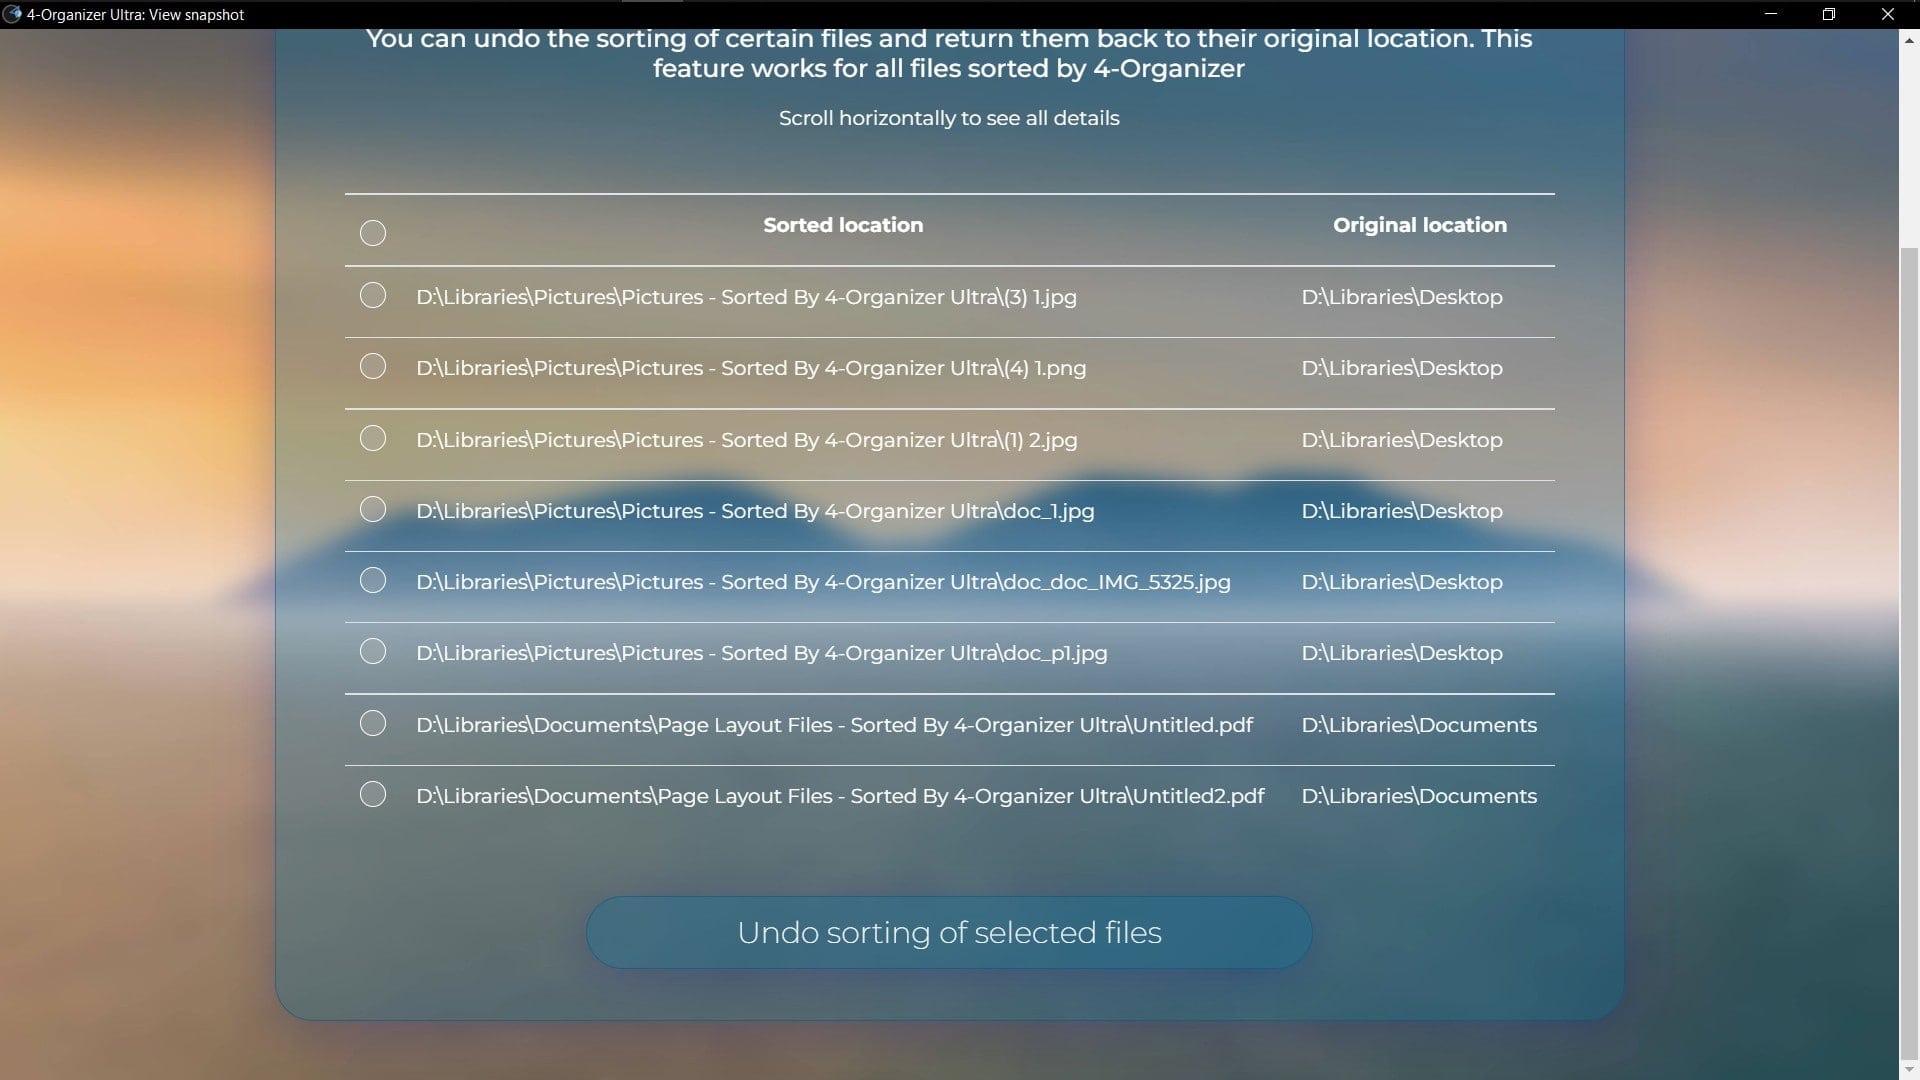Select the checkbox for (1) 2.jpg row
1920x1080 pixels.
pyautogui.click(x=372, y=438)
